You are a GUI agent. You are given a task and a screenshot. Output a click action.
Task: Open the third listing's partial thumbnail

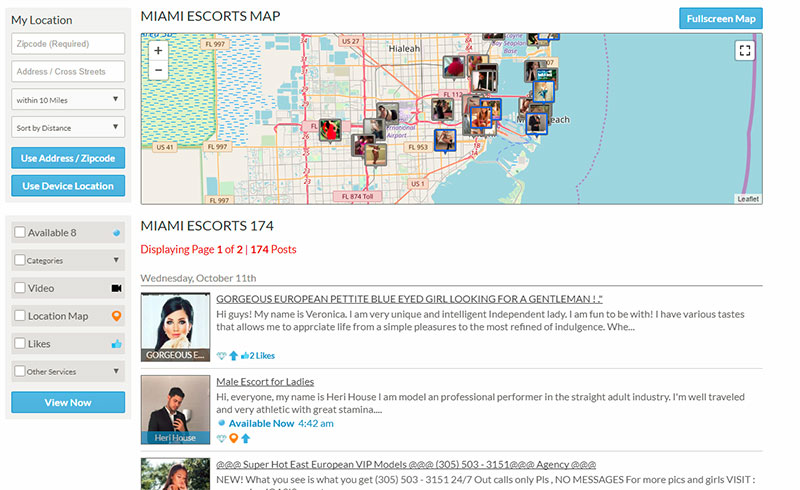click(176, 474)
